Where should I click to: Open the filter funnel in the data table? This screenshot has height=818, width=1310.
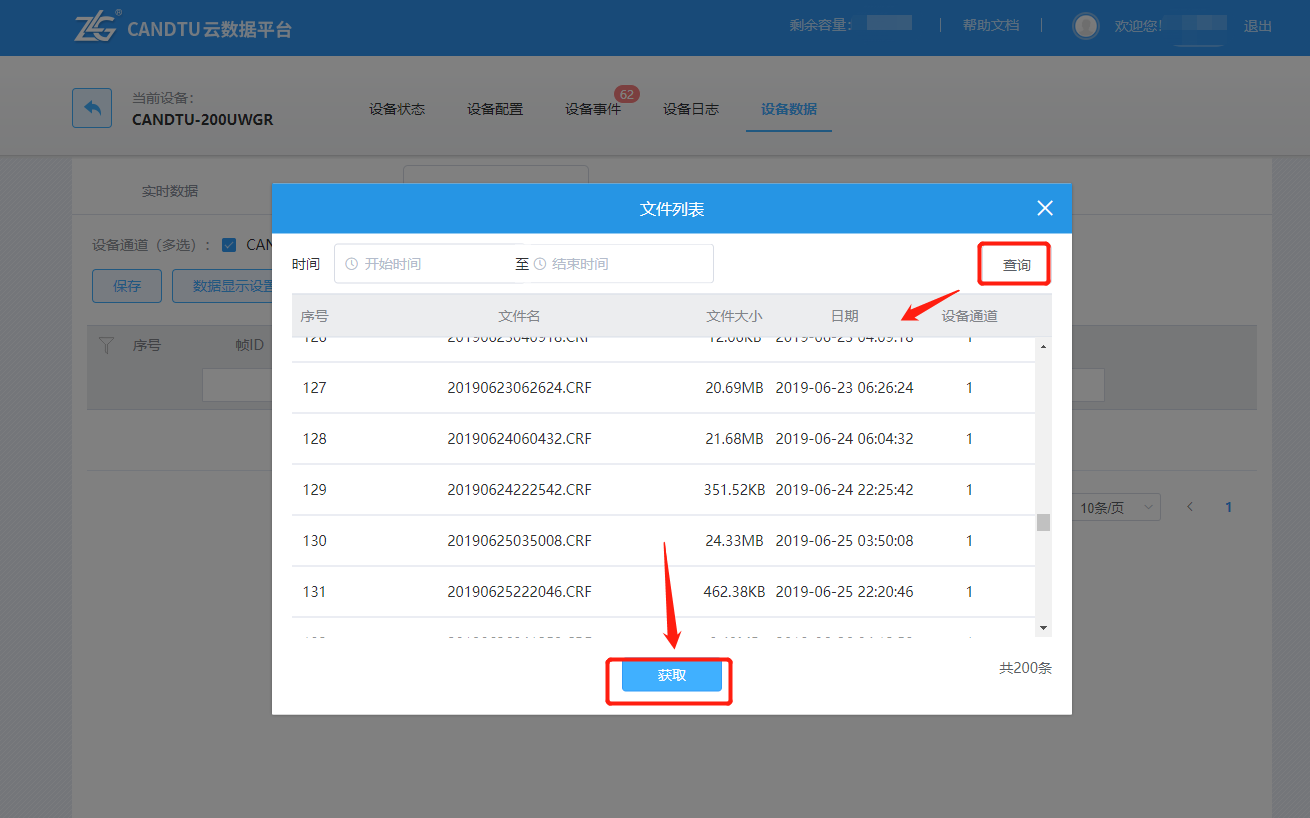coord(106,344)
